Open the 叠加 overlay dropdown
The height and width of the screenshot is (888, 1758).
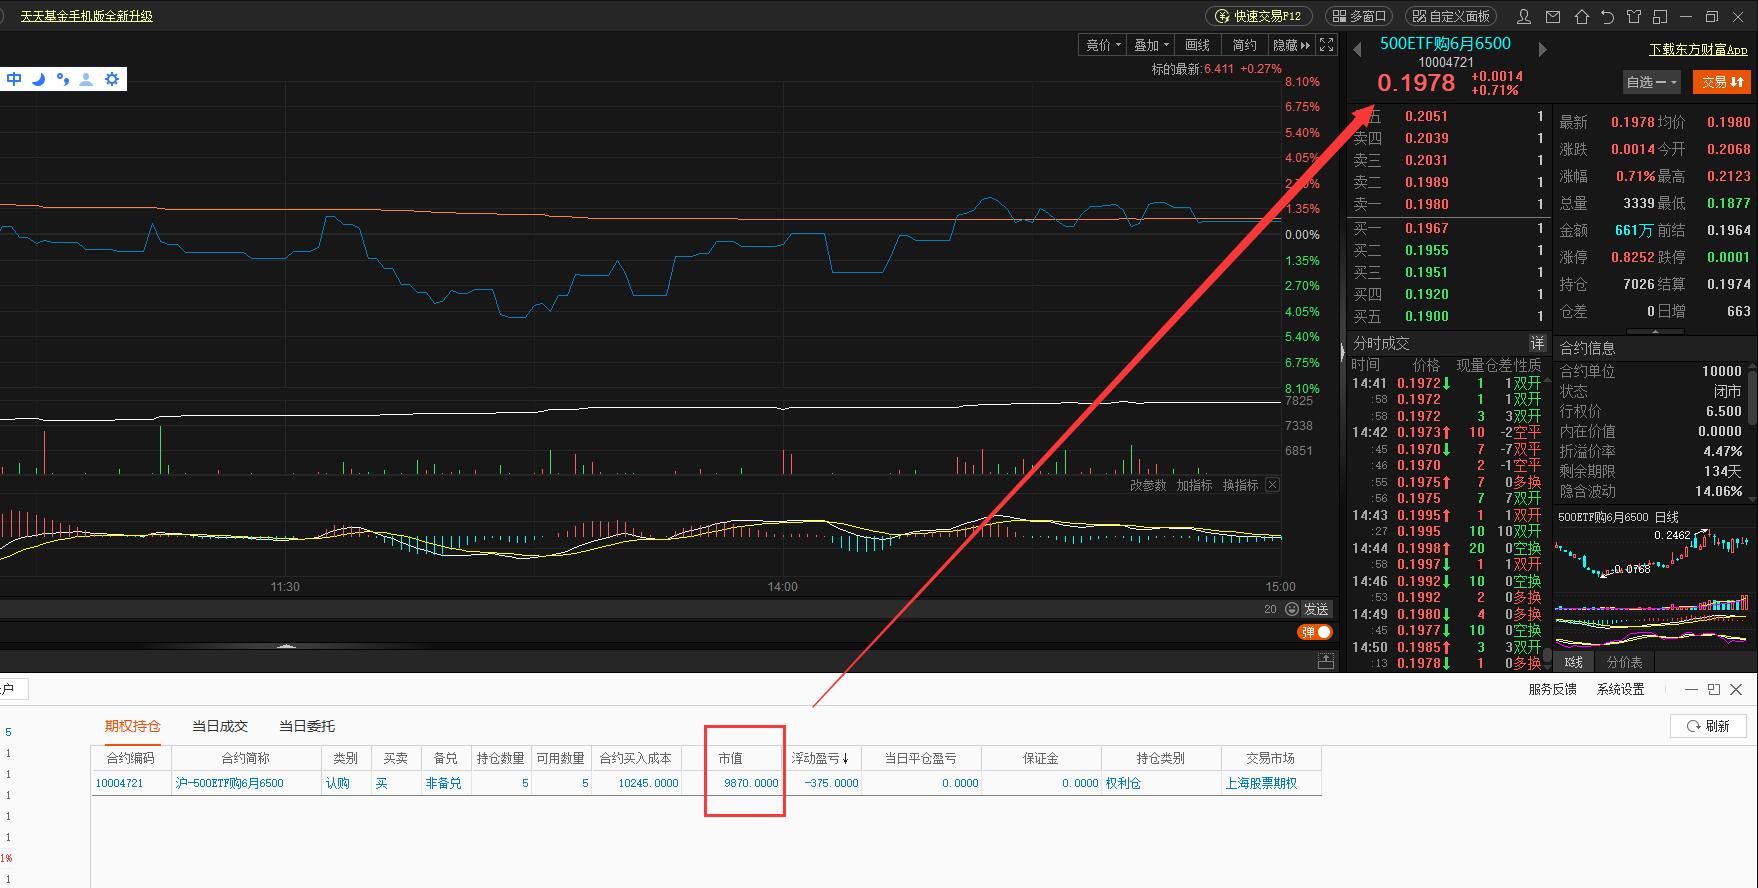(1151, 45)
